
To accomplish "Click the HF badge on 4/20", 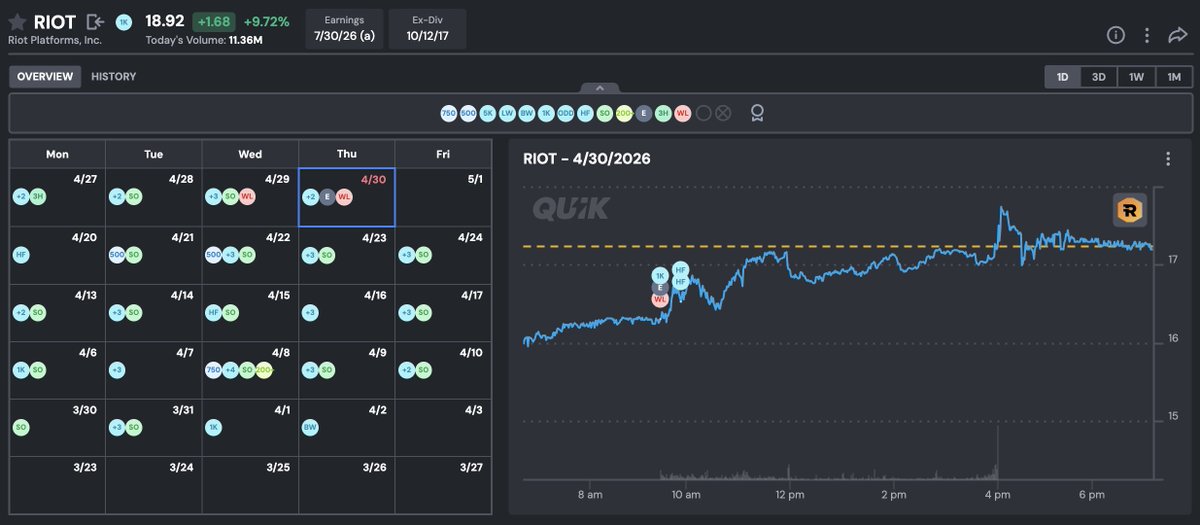I will [21, 255].
